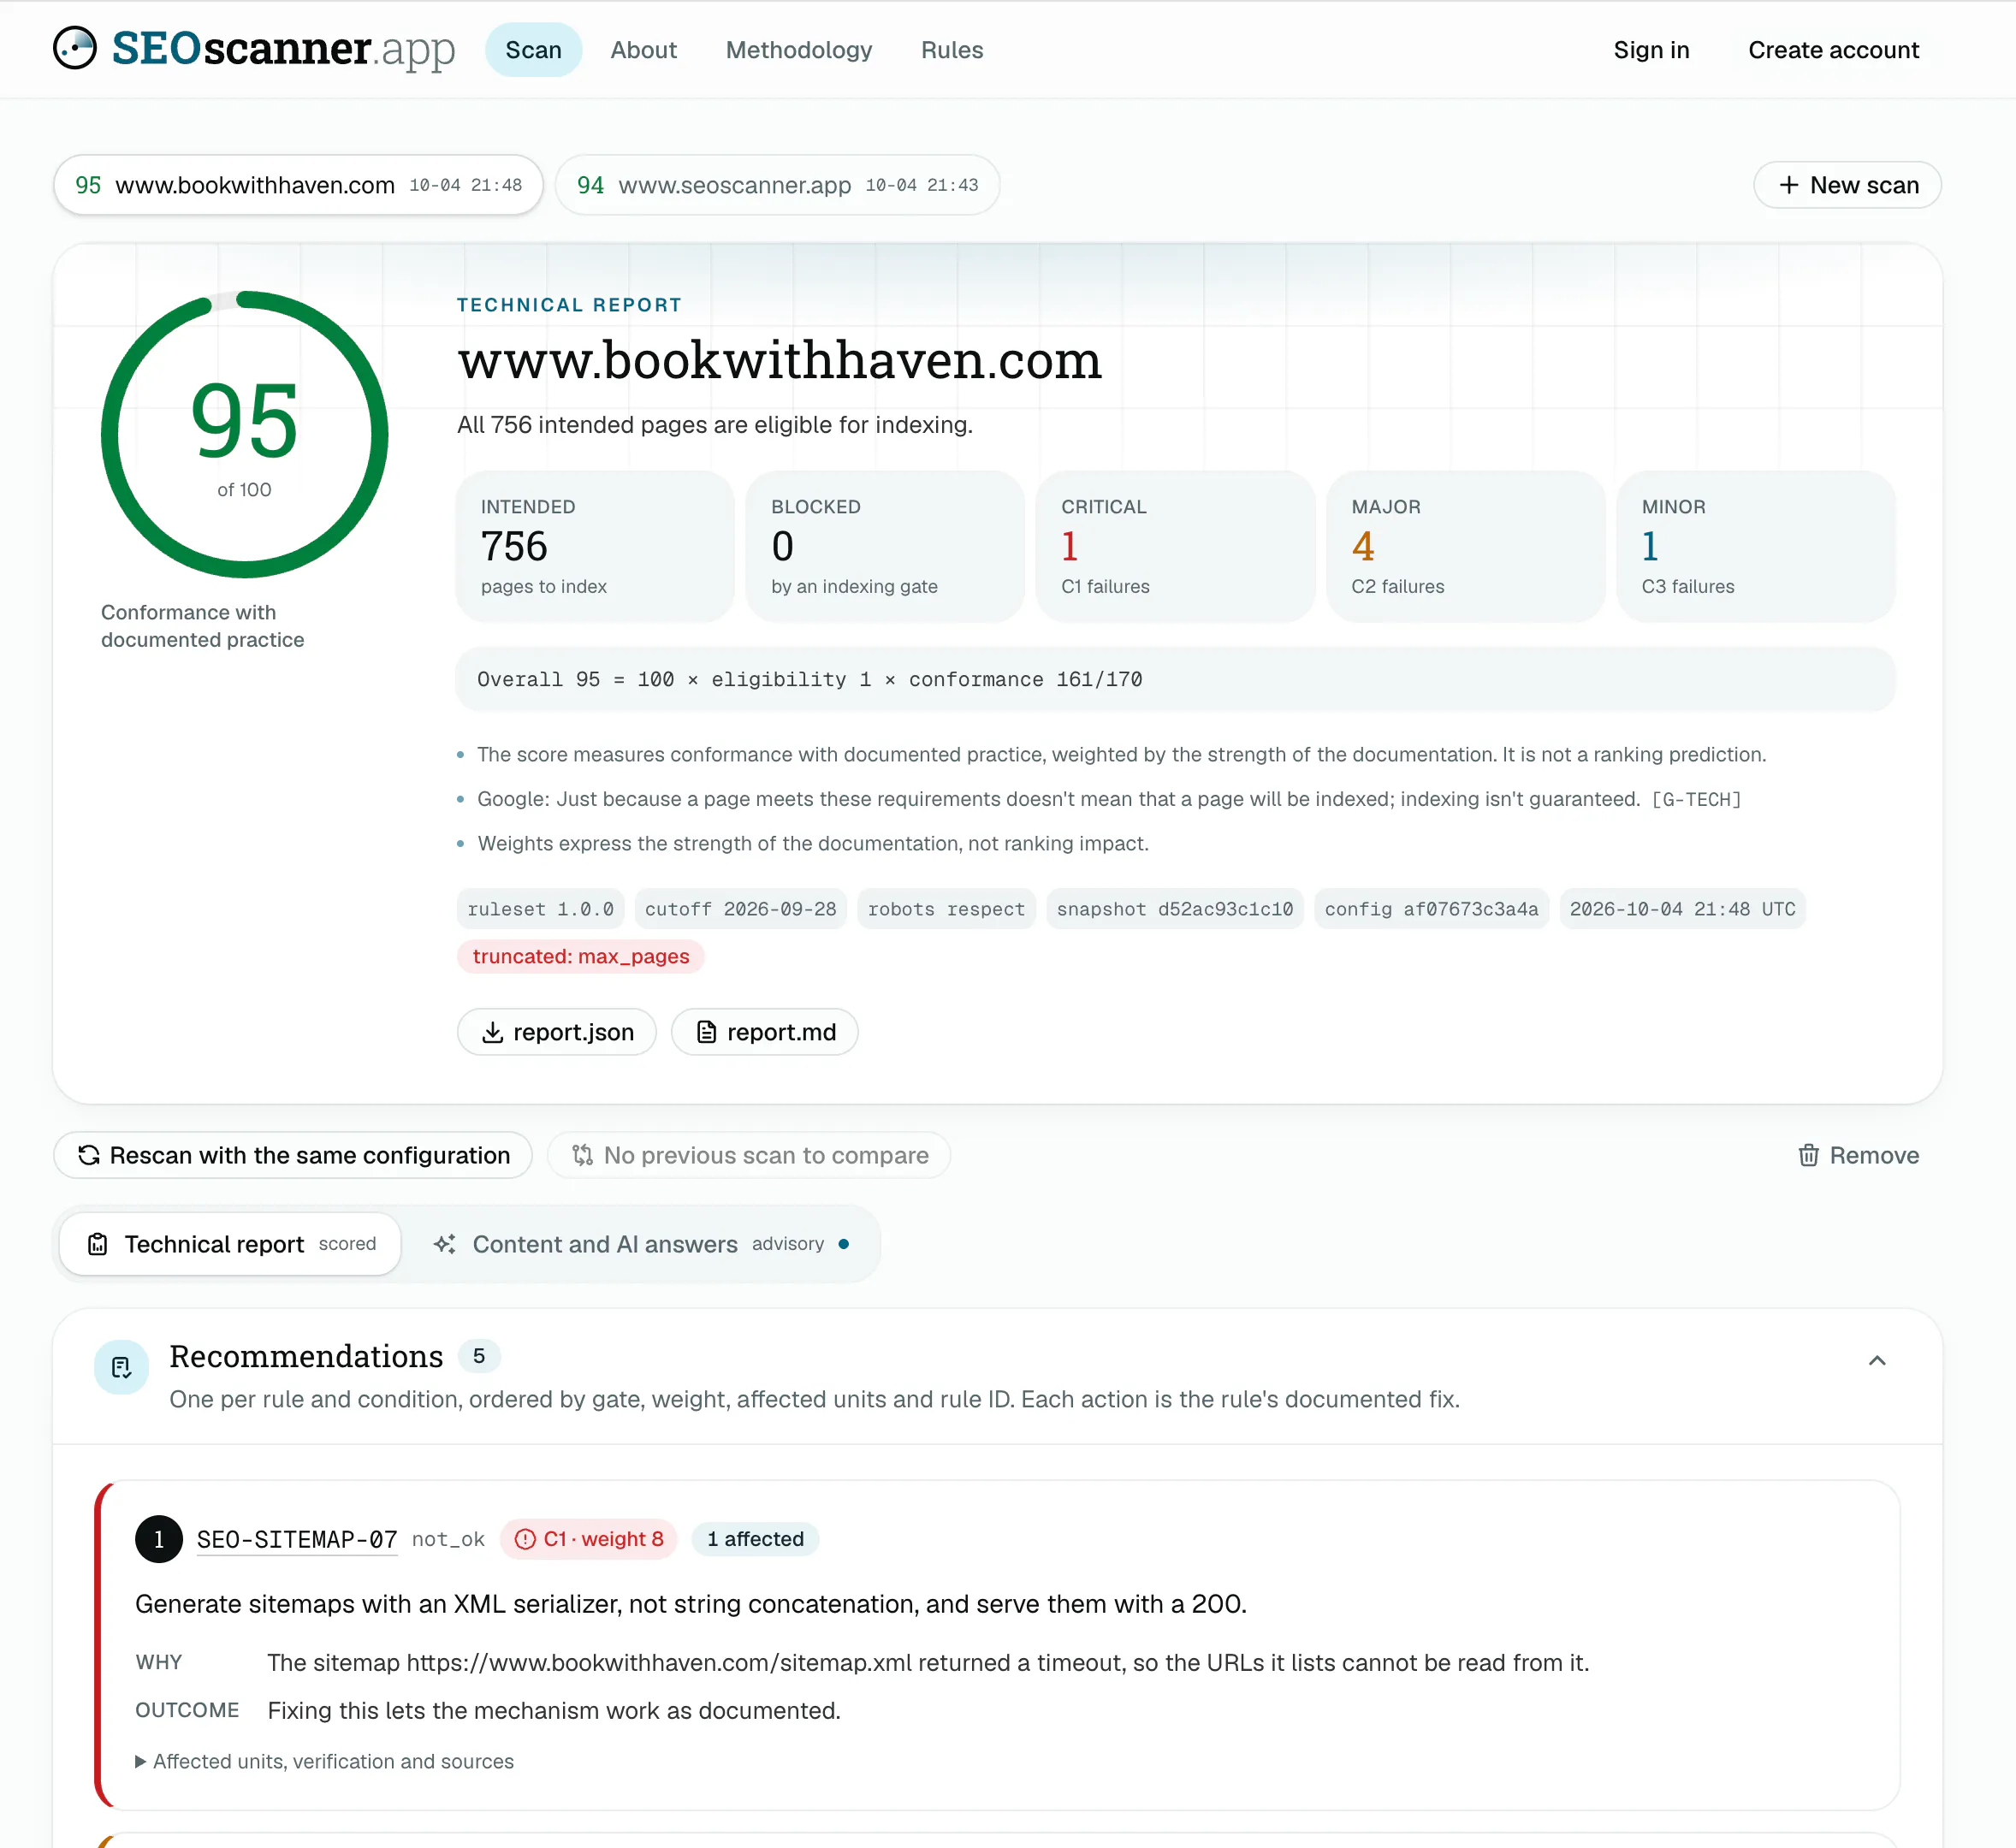2016x1848 pixels.
Task: Open the Rules page
Action: tap(951, 50)
